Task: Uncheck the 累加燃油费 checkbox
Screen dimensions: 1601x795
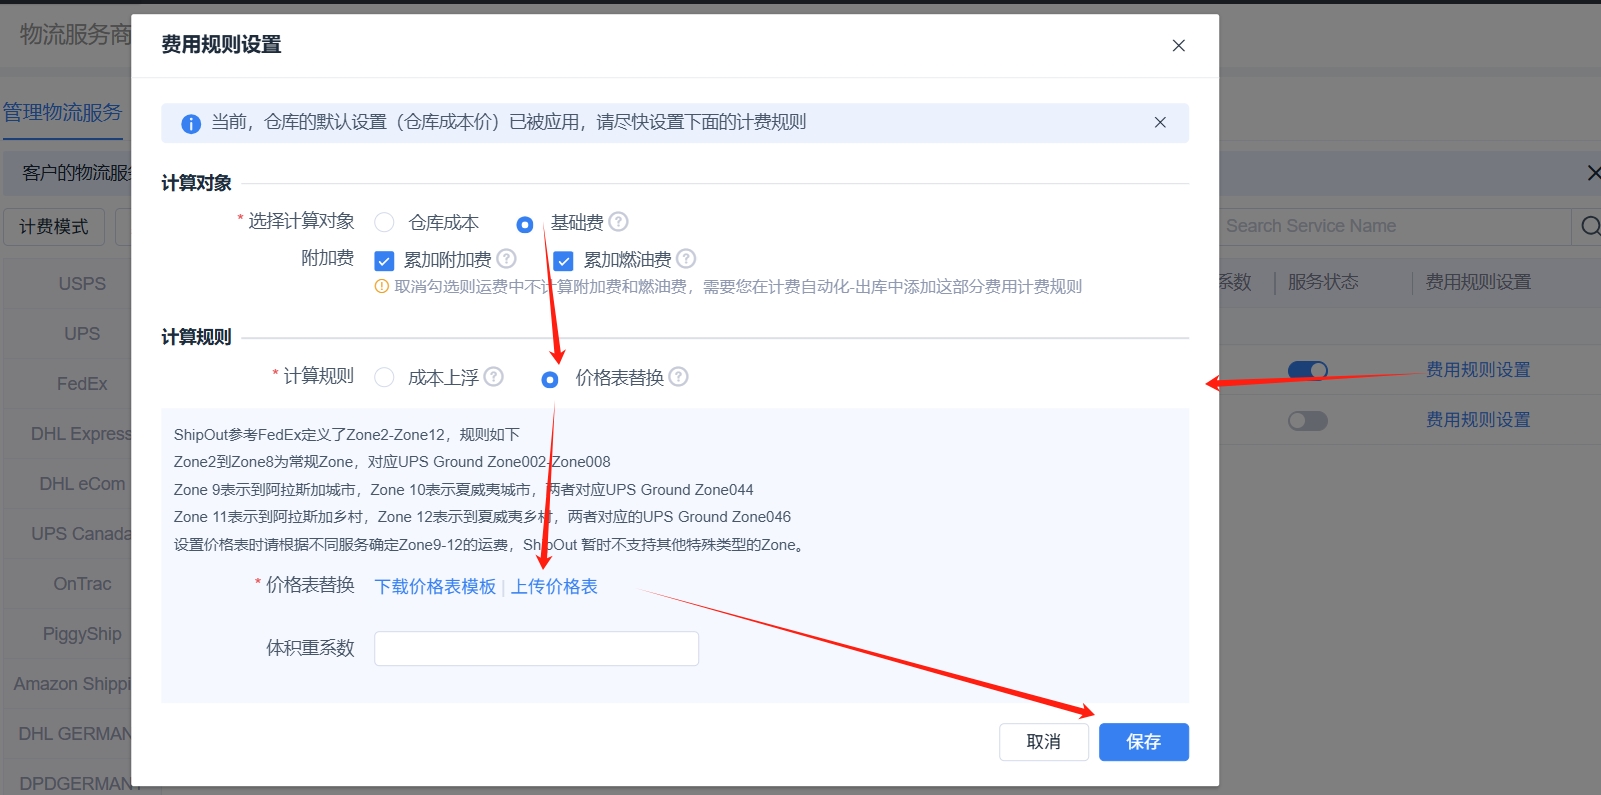Action: coord(564,261)
